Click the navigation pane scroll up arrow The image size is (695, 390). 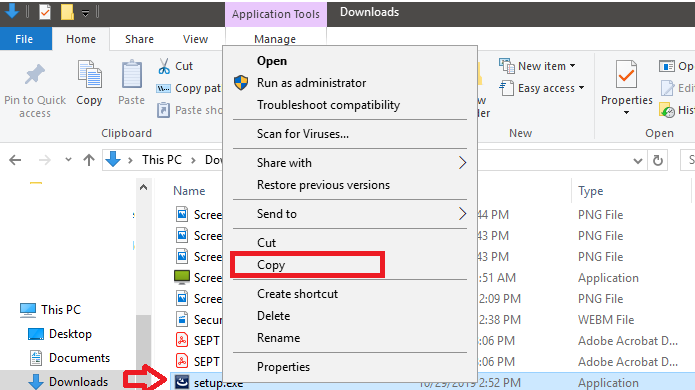143,187
